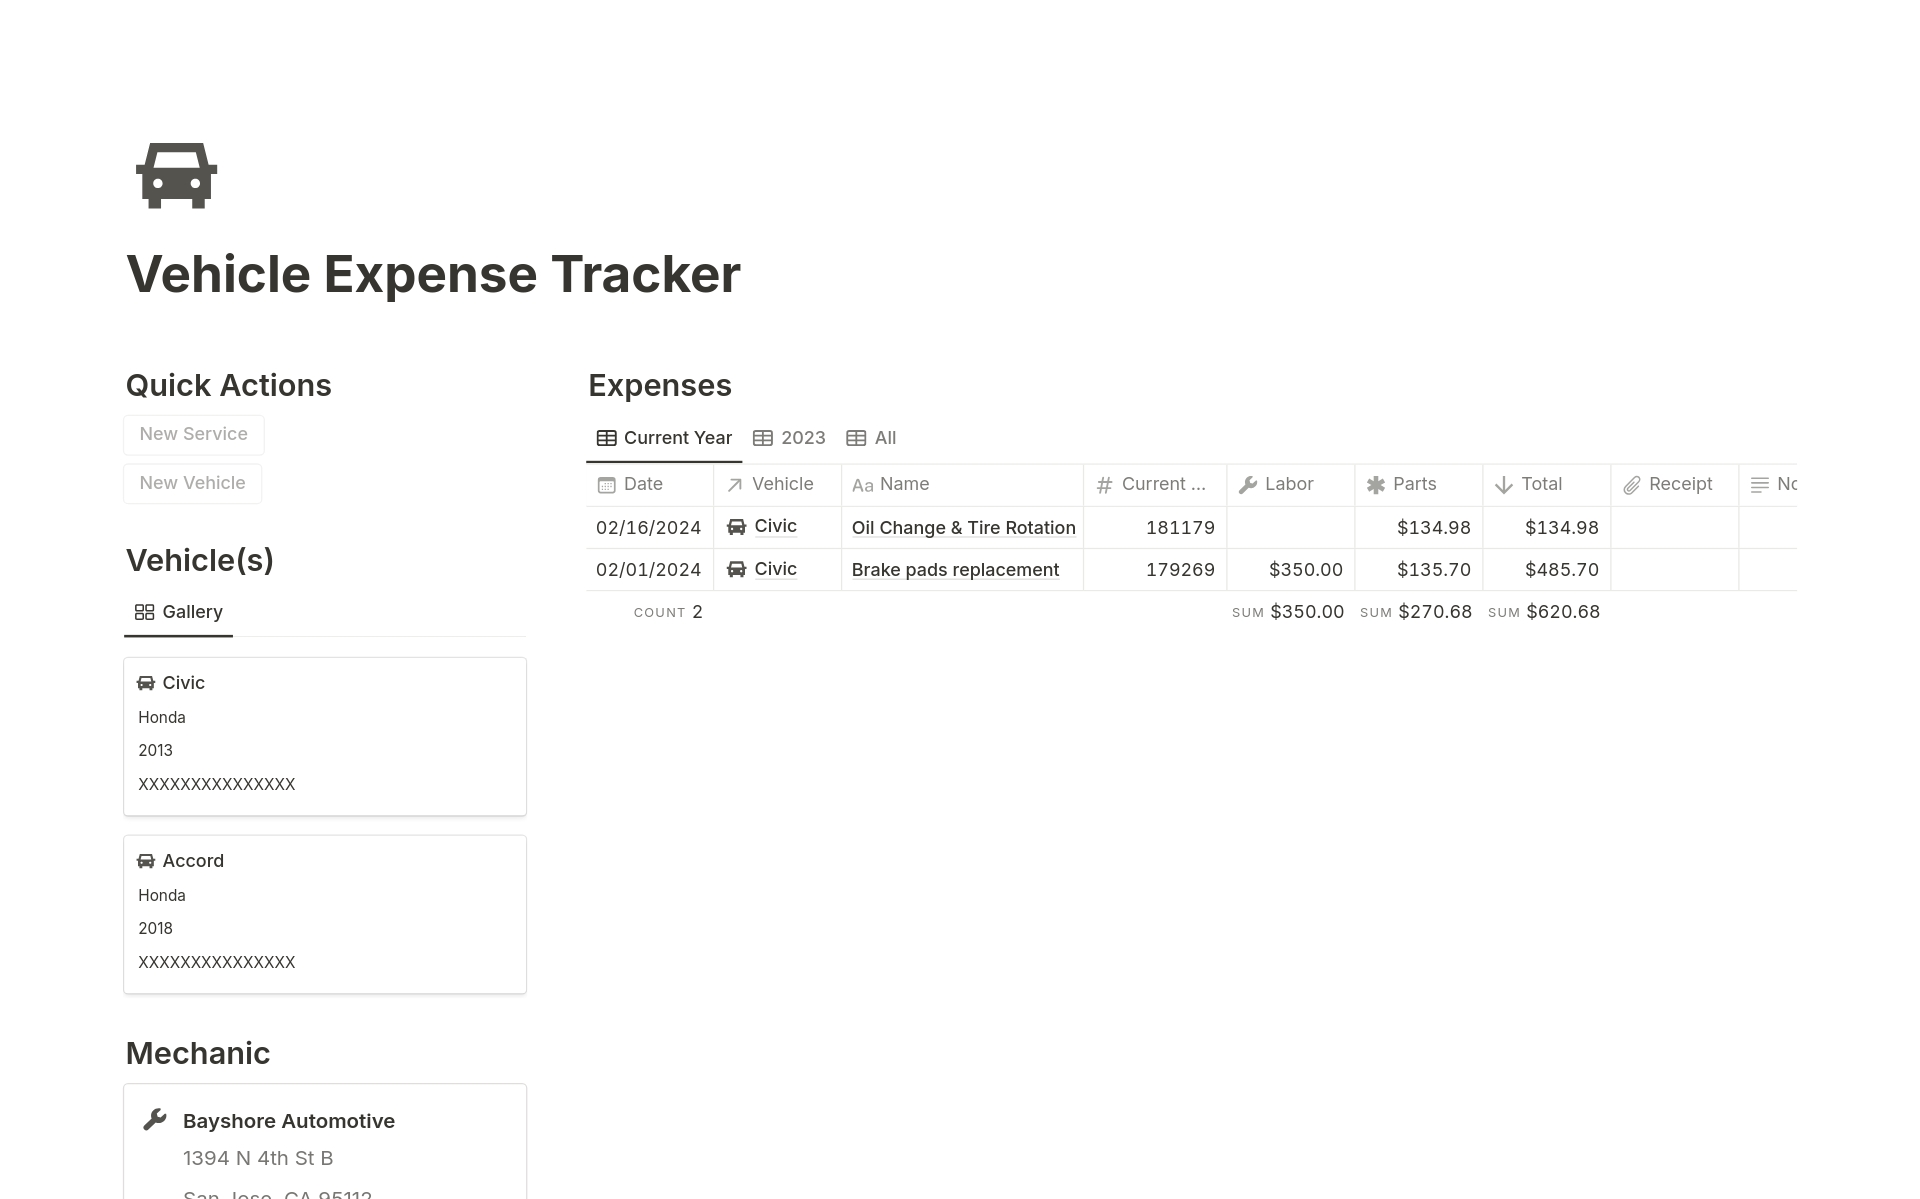The height and width of the screenshot is (1199, 1920).
Task: Select the Current Year tab
Action: click(664, 438)
